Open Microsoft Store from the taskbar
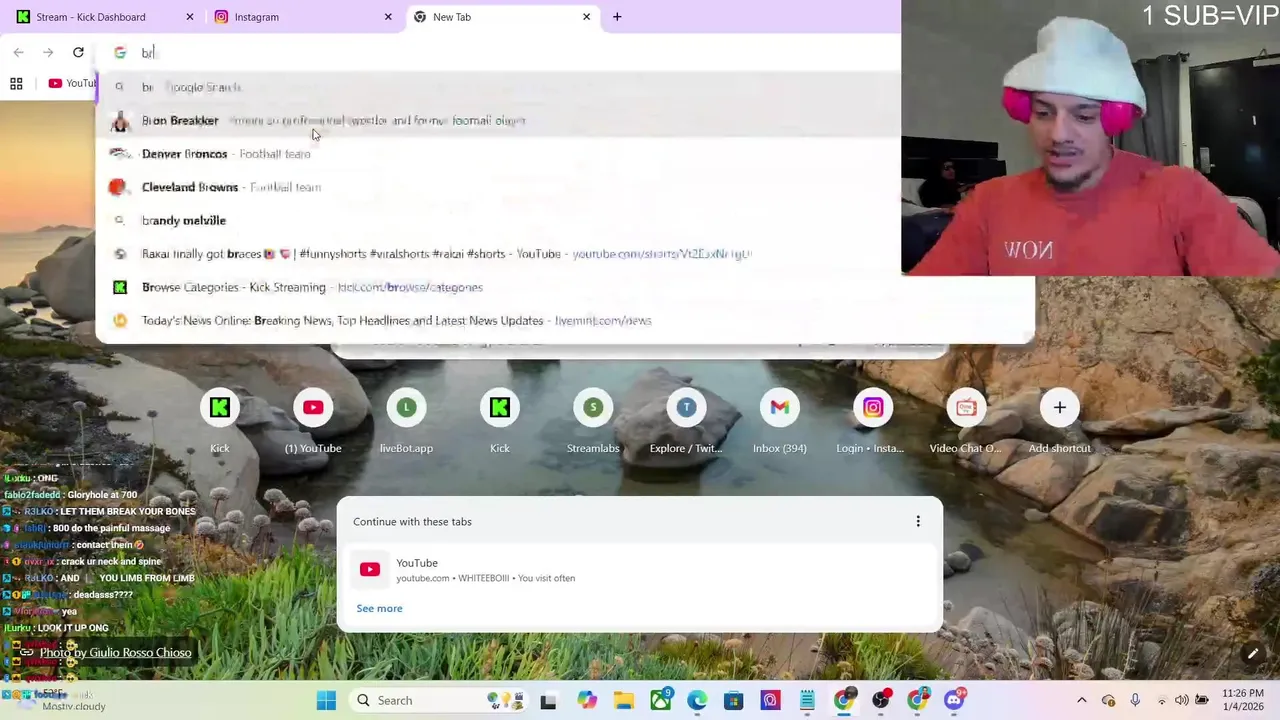This screenshot has width=1280, height=720. (x=734, y=701)
